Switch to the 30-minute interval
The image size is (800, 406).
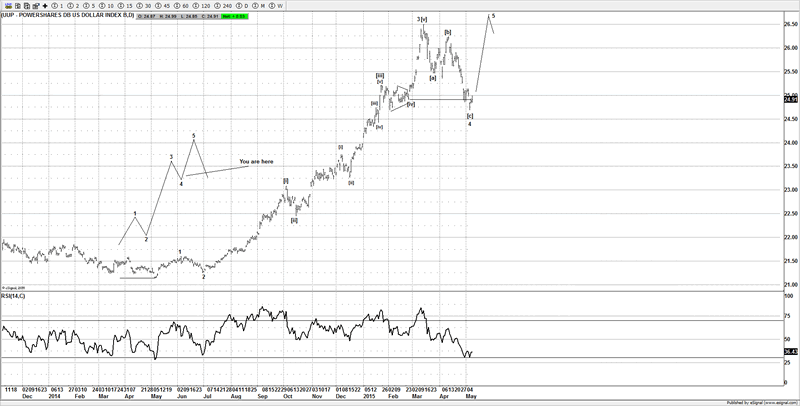click(x=143, y=6)
